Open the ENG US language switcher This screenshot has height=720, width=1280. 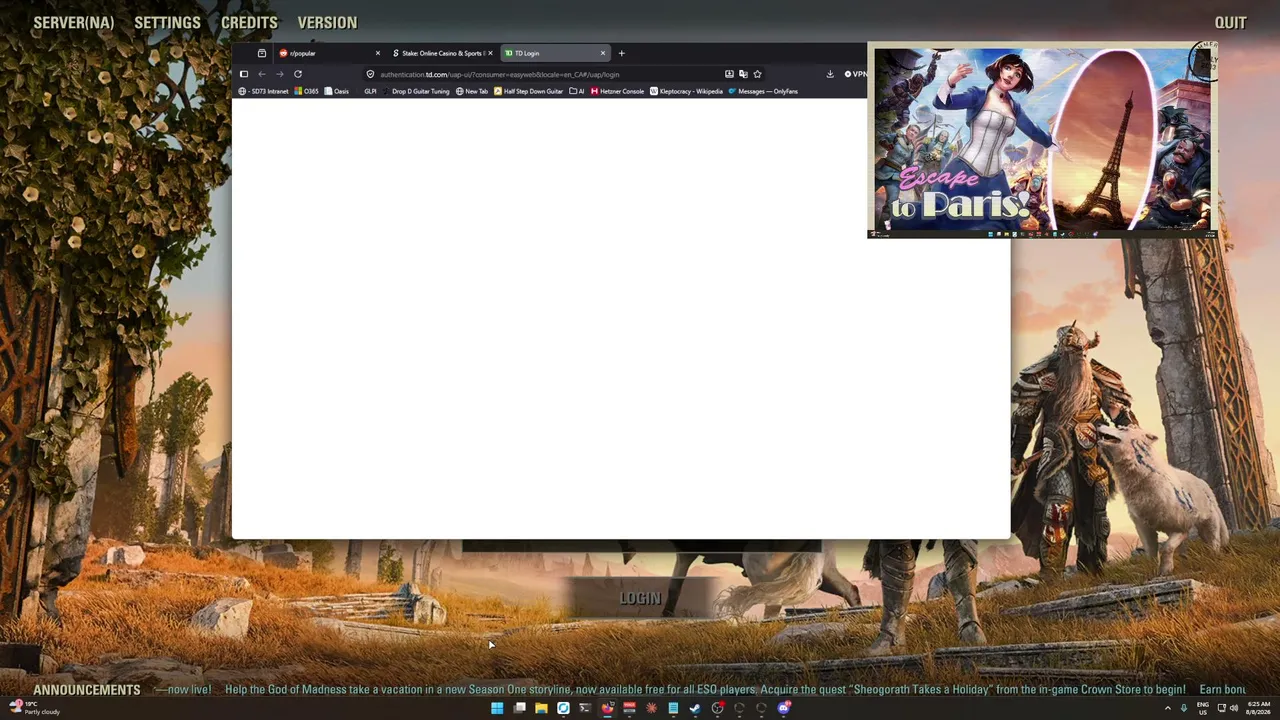point(1203,708)
